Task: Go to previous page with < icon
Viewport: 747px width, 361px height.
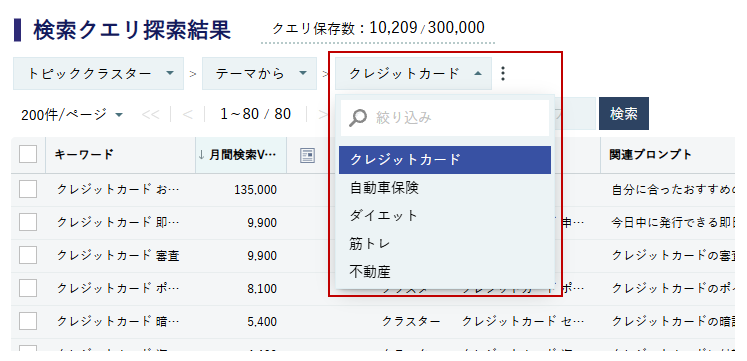Action: pos(187,114)
